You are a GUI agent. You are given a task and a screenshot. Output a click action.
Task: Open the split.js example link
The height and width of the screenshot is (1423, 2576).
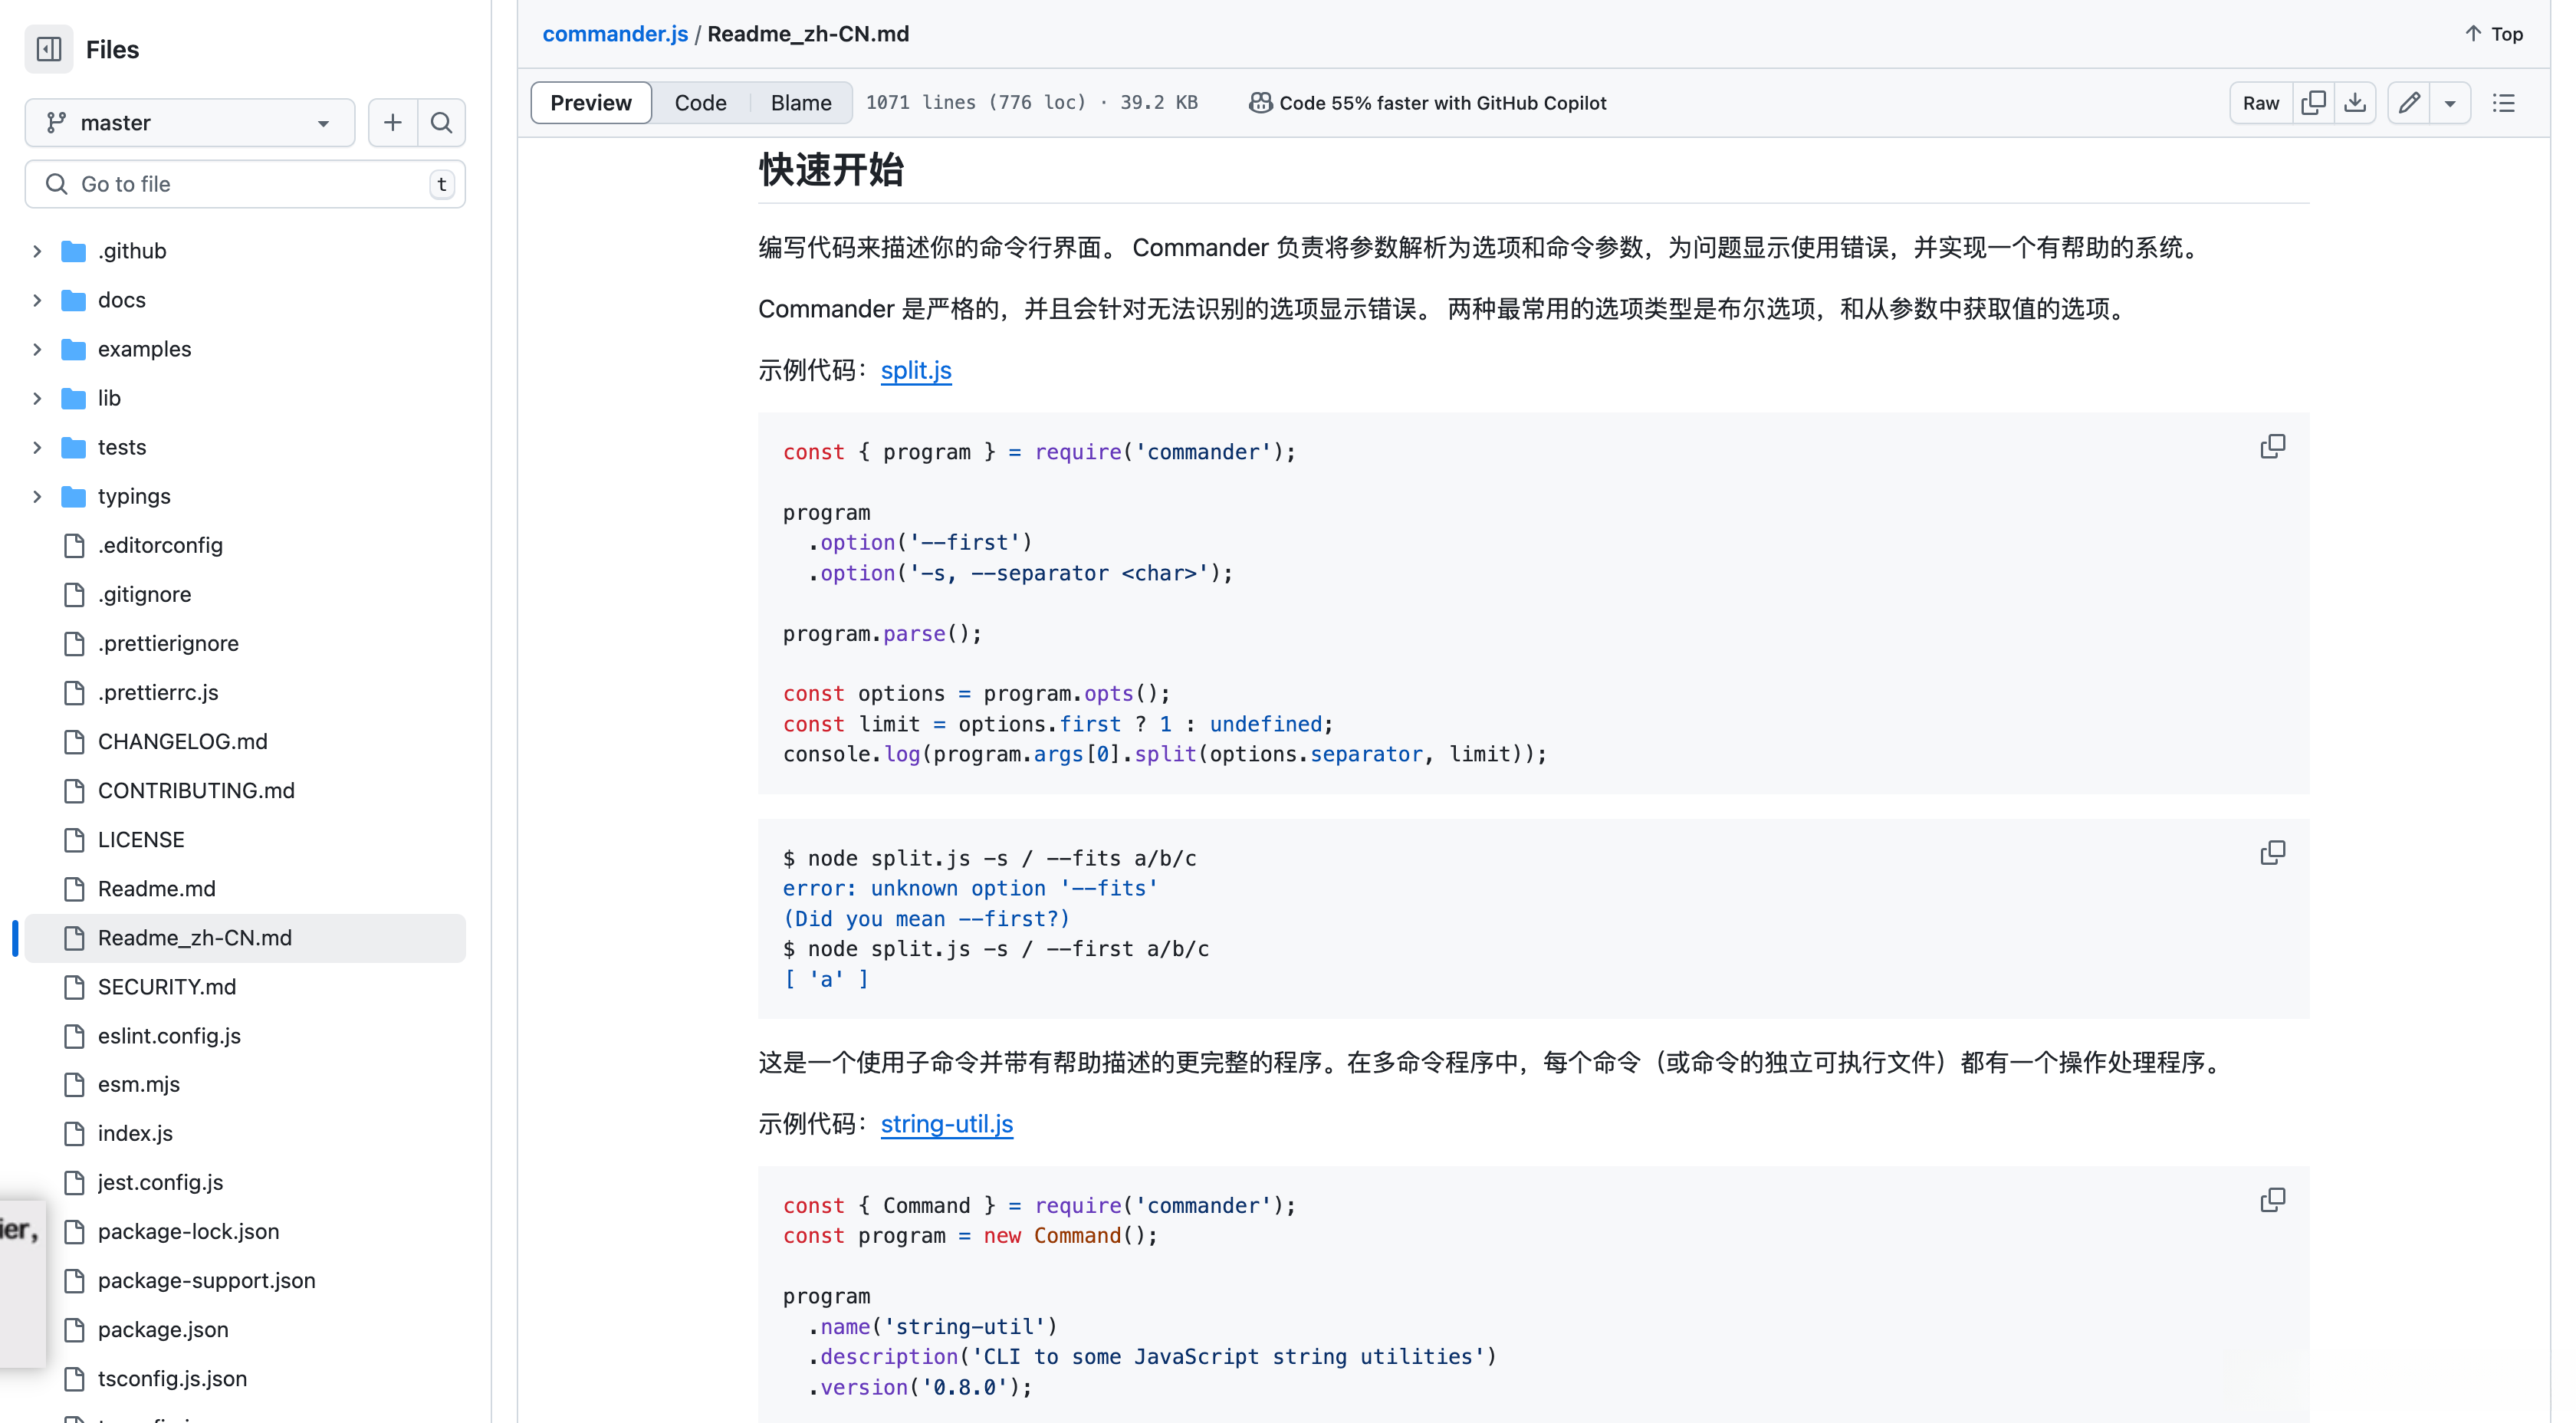click(x=915, y=370)
